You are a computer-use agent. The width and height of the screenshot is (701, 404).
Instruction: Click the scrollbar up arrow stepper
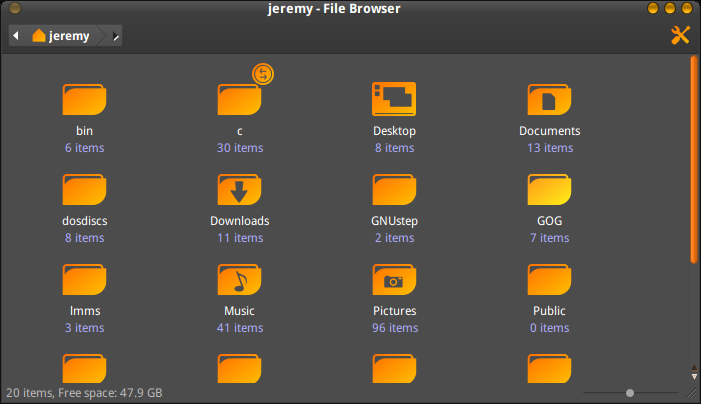coord(694,368)
